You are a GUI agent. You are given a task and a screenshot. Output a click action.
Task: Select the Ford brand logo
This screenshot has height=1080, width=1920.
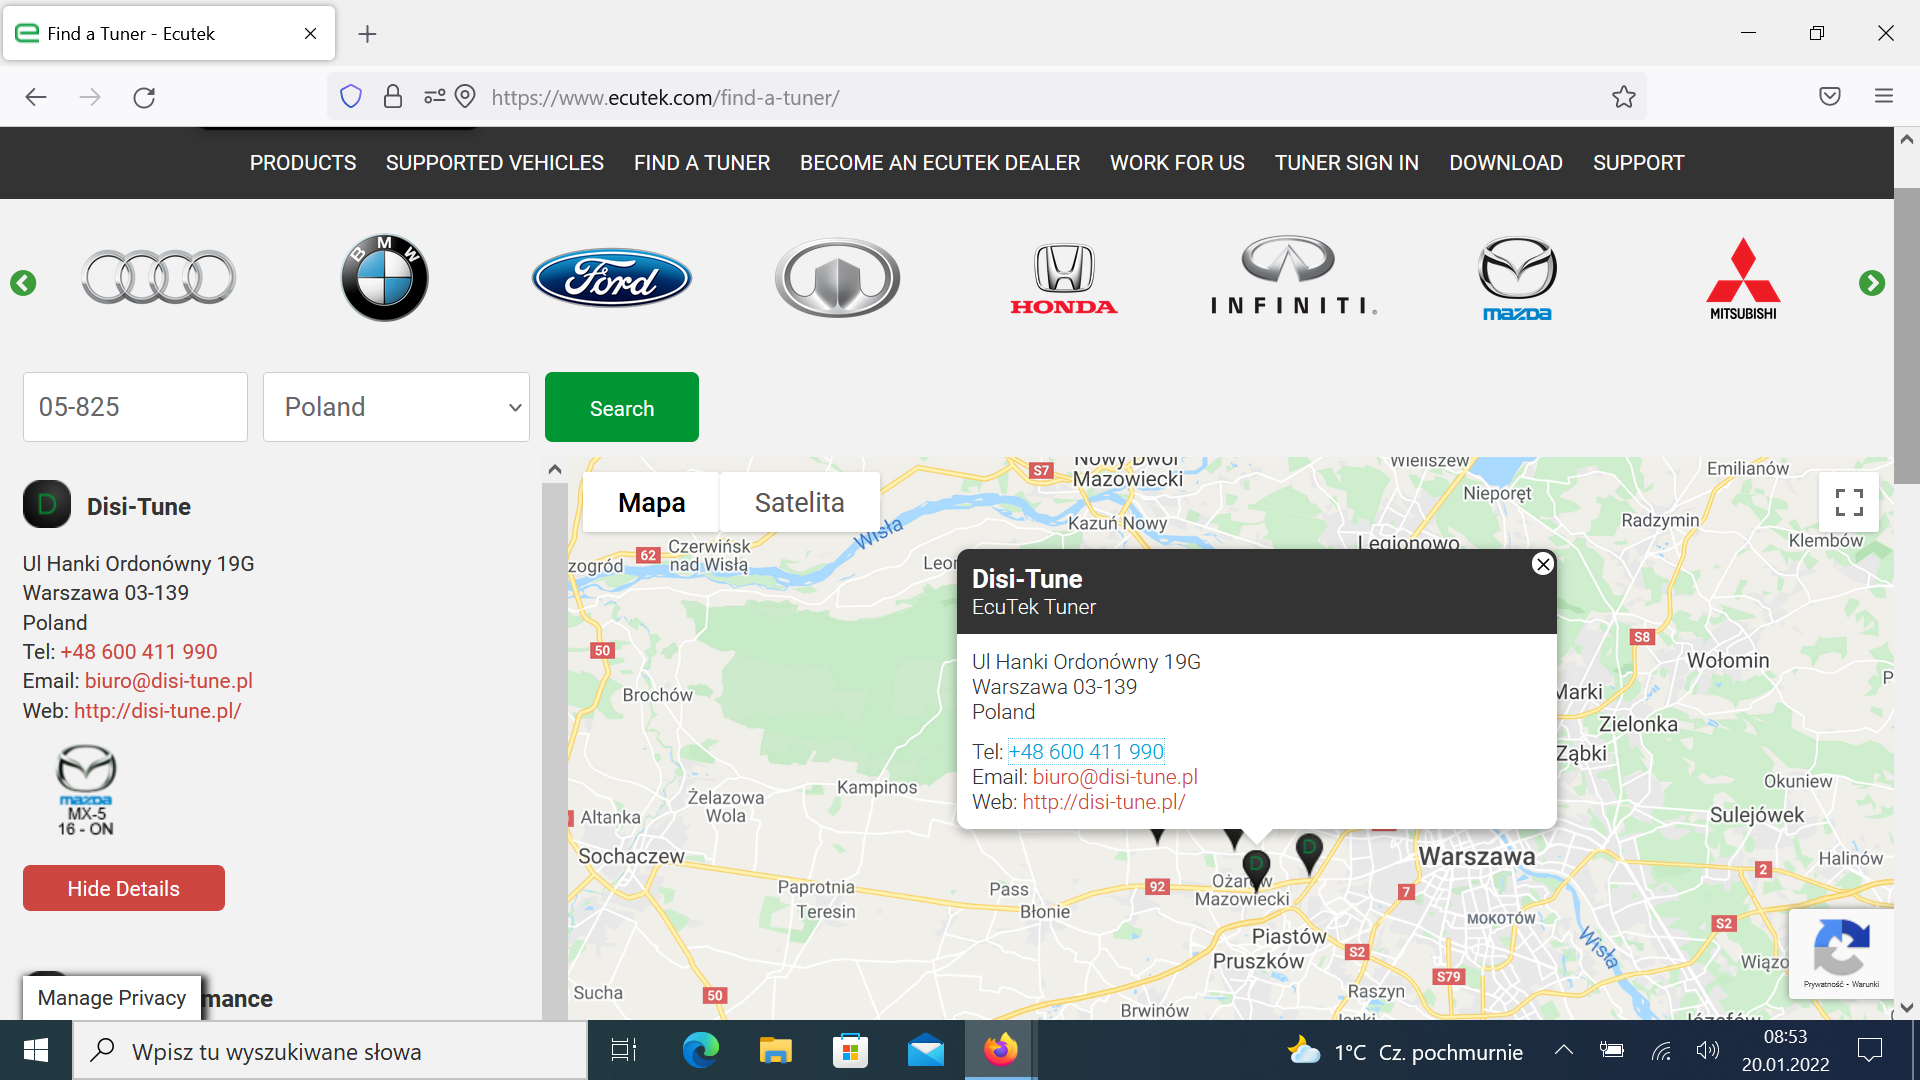(x=612, y=278)
